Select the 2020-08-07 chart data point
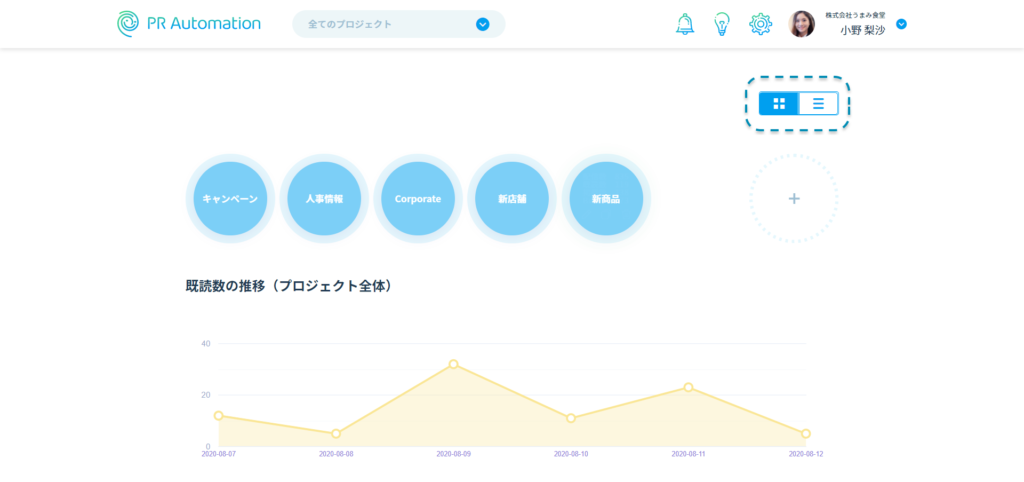The width and height of the screenshot is (1024, 482). [218, 415]
